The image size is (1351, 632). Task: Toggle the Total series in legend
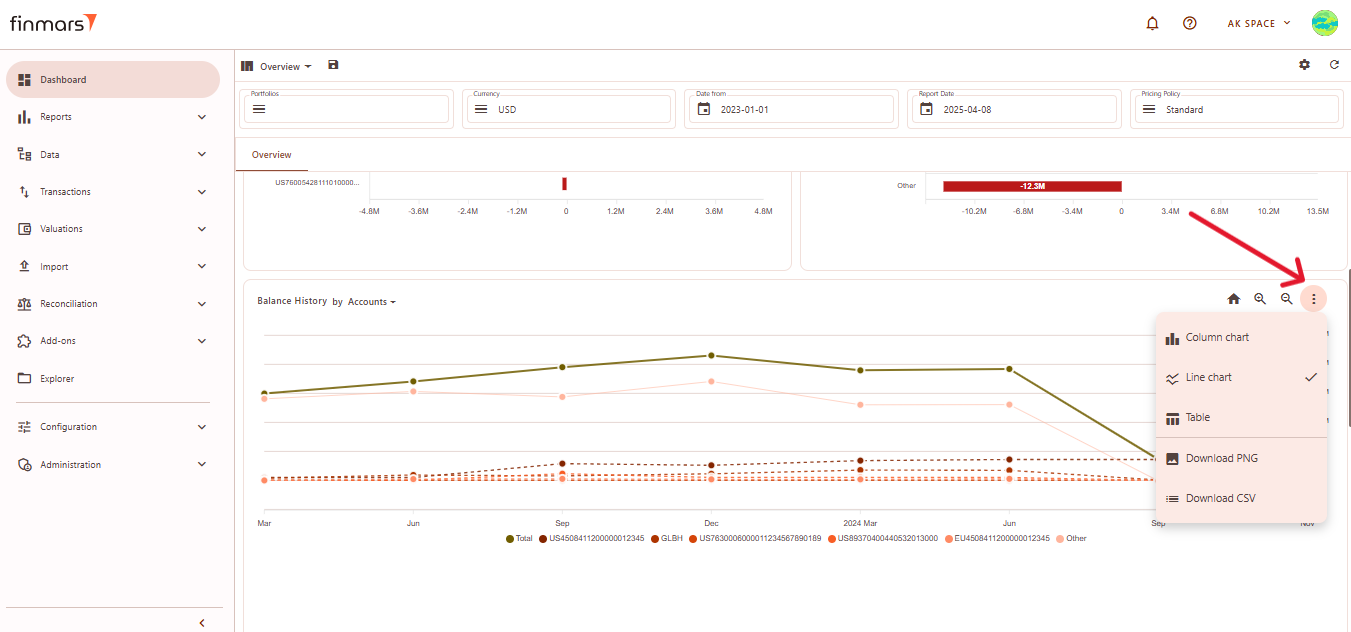coord(519,539)
